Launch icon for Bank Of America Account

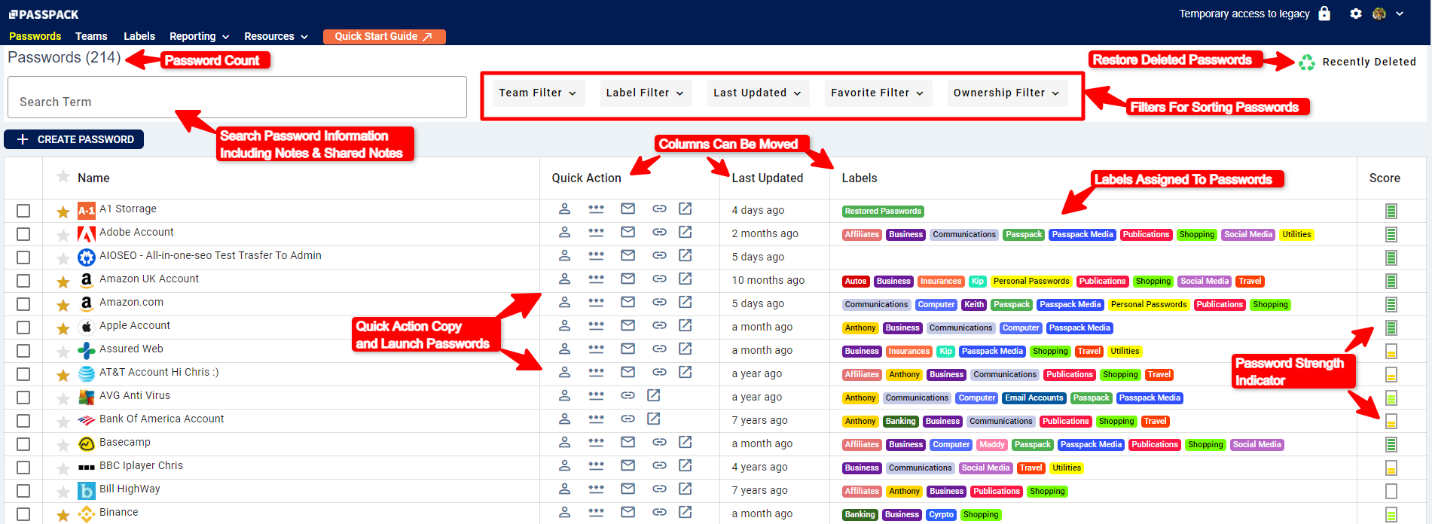[653, 419]
